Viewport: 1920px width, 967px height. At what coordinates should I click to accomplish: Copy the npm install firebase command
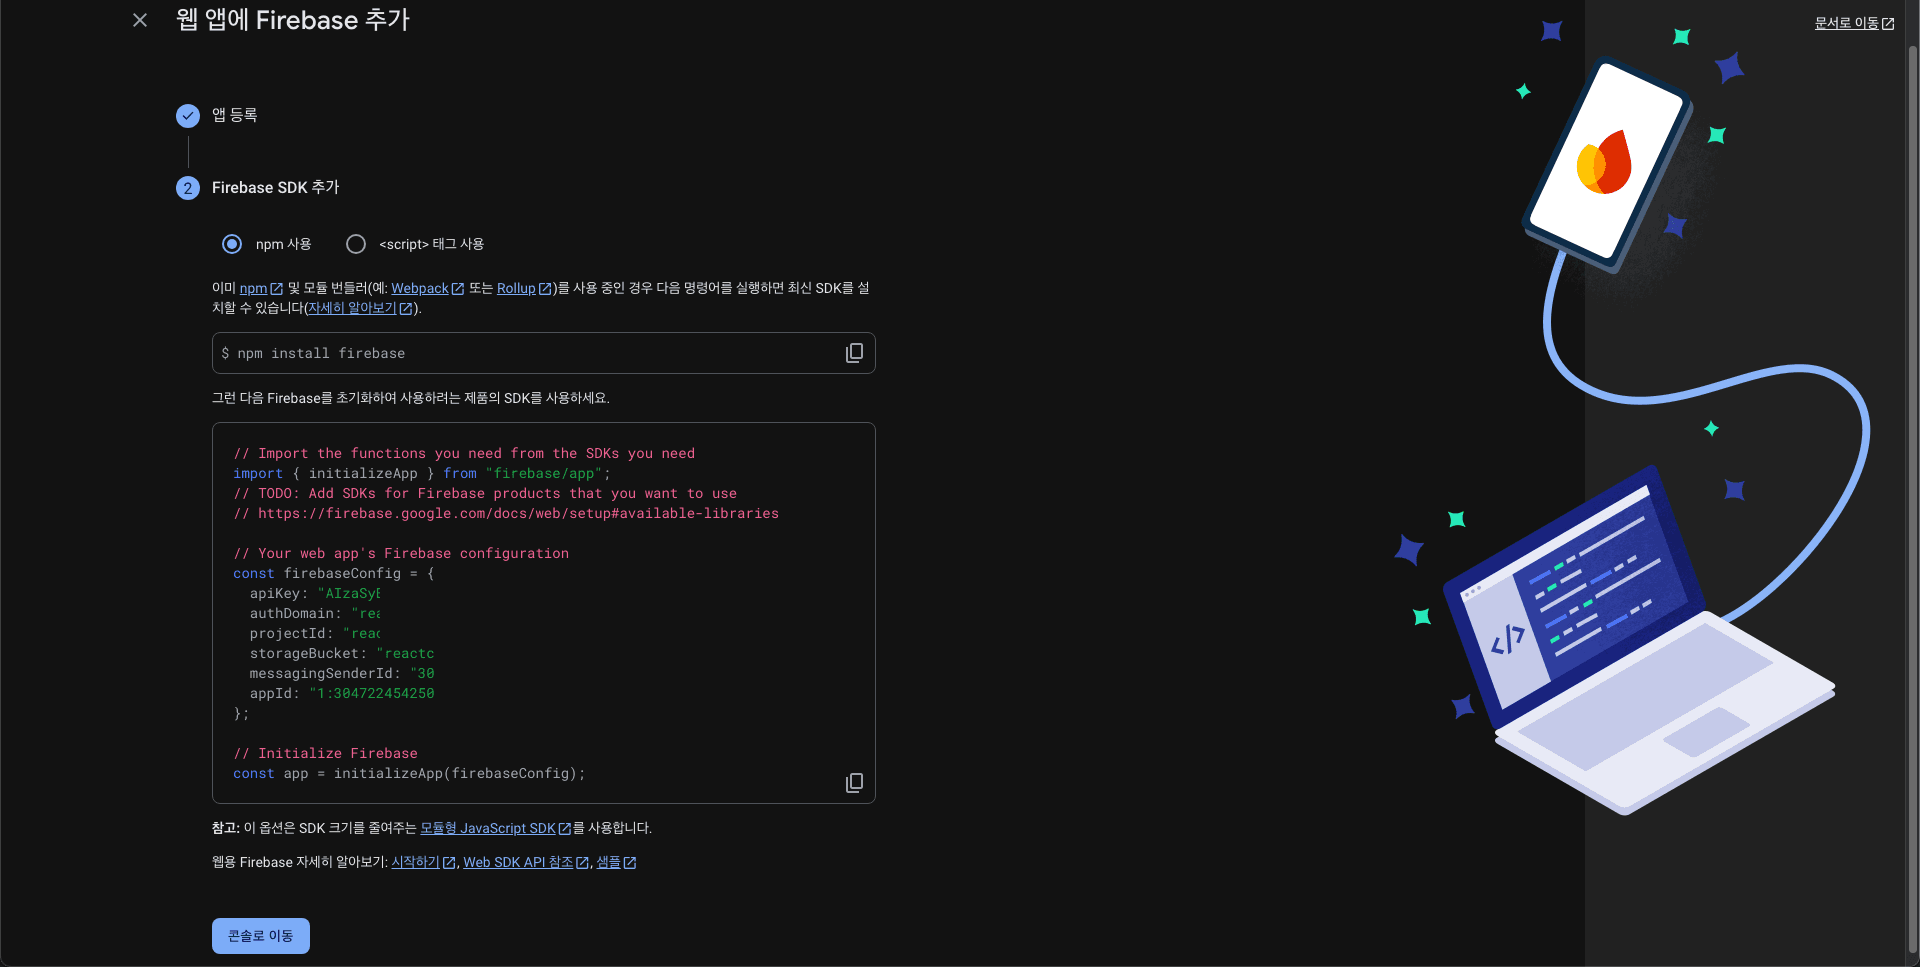(x=854, y=353)
